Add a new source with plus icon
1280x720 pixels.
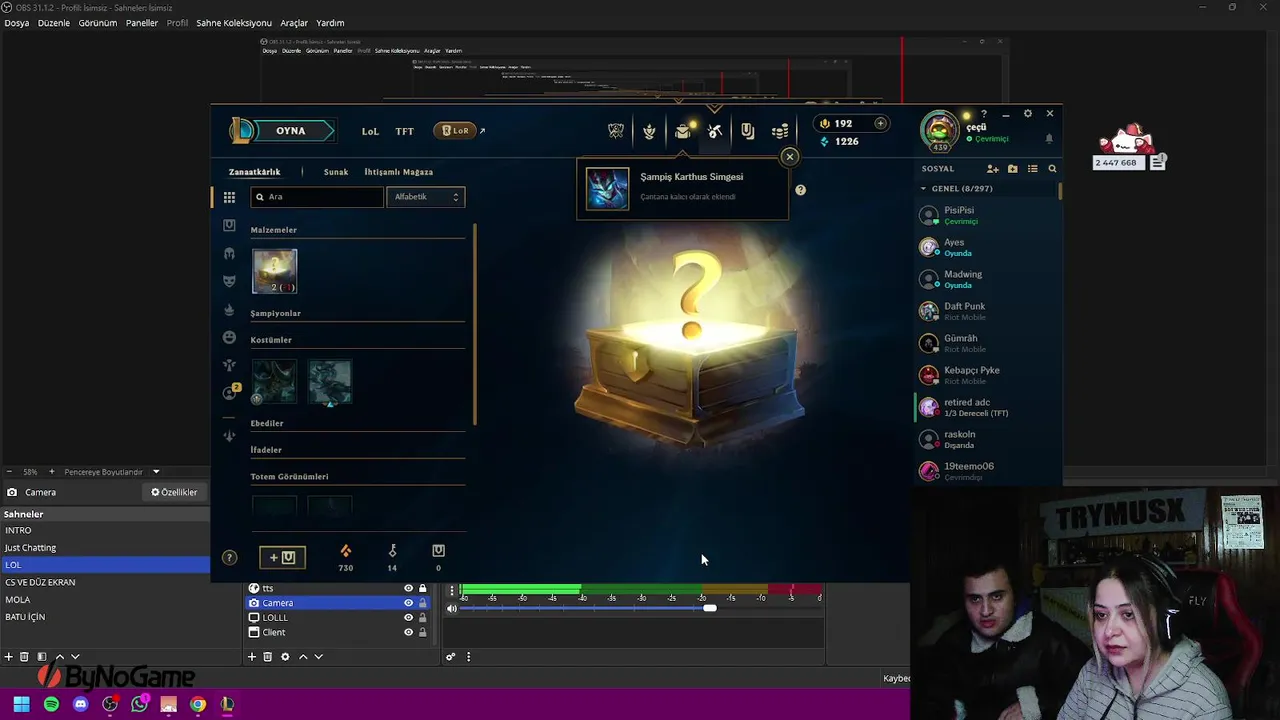(252, 657)
